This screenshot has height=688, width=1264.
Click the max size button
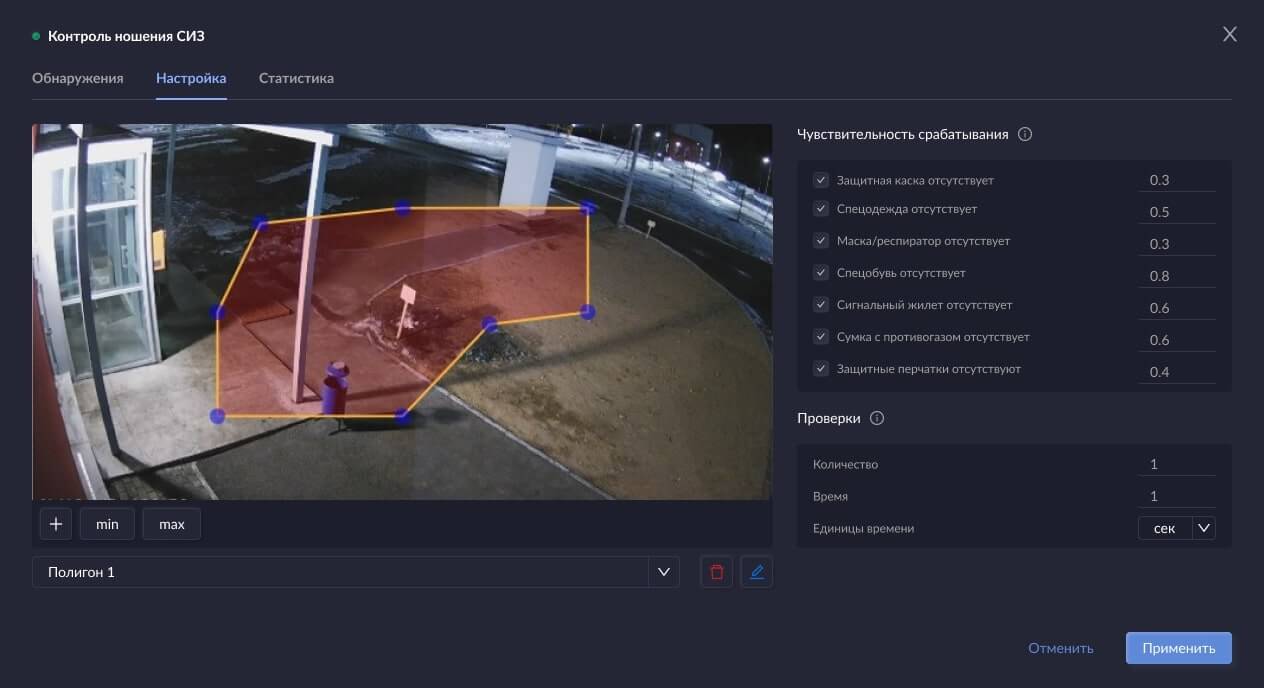[x=172, y=524]
